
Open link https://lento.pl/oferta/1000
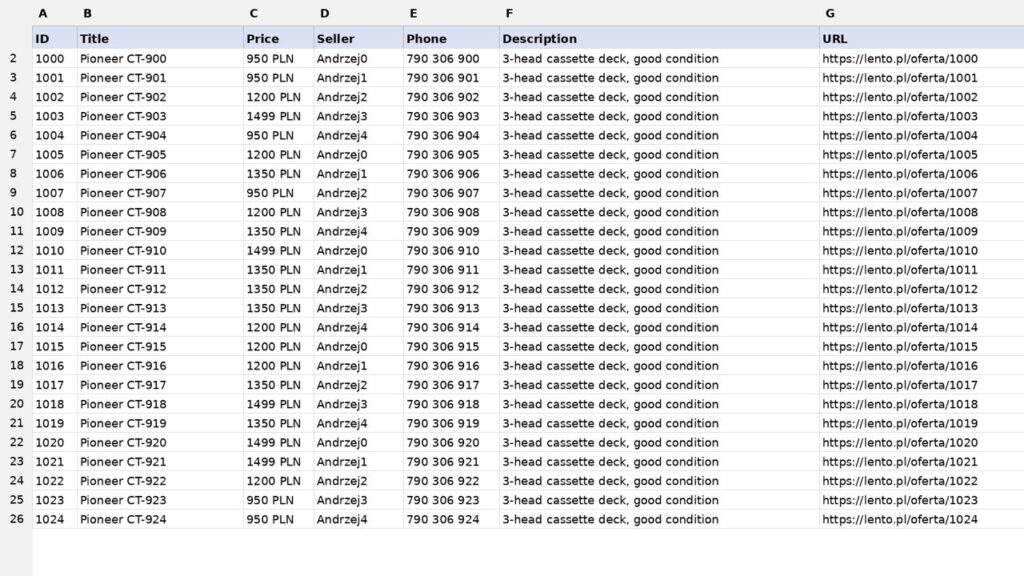900,59
